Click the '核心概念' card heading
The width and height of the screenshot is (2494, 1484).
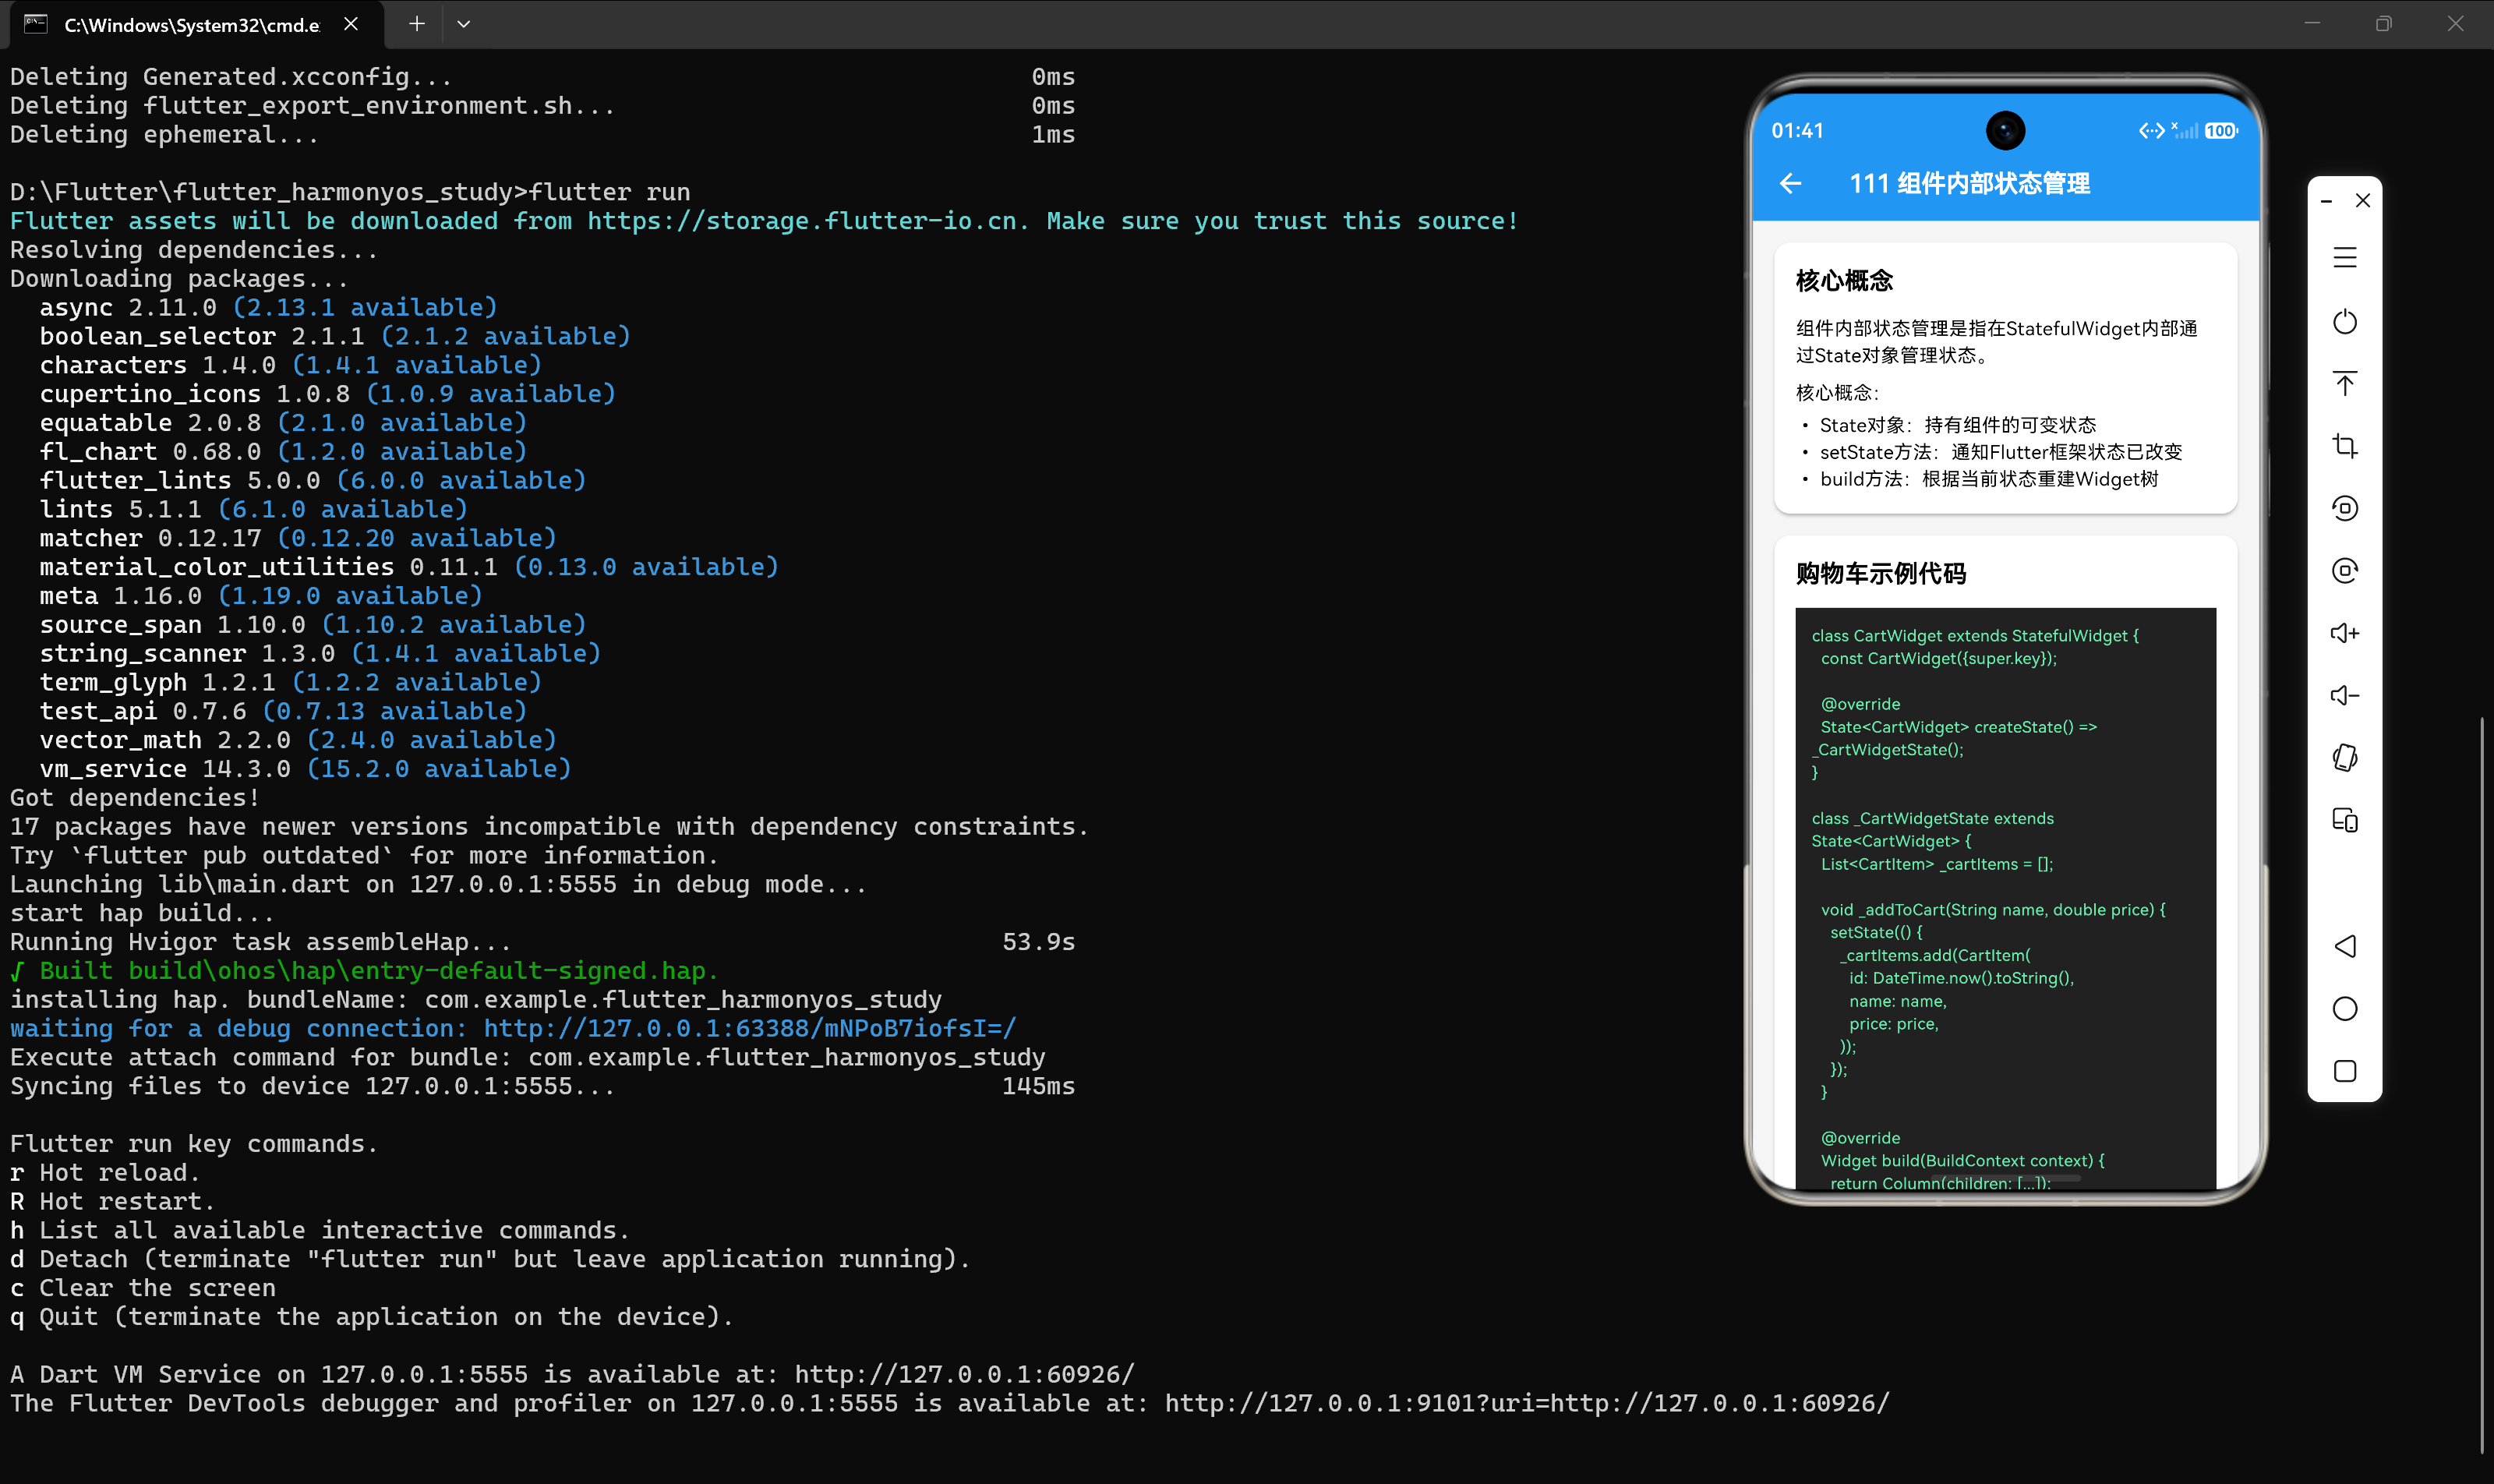pos(1844,281)
